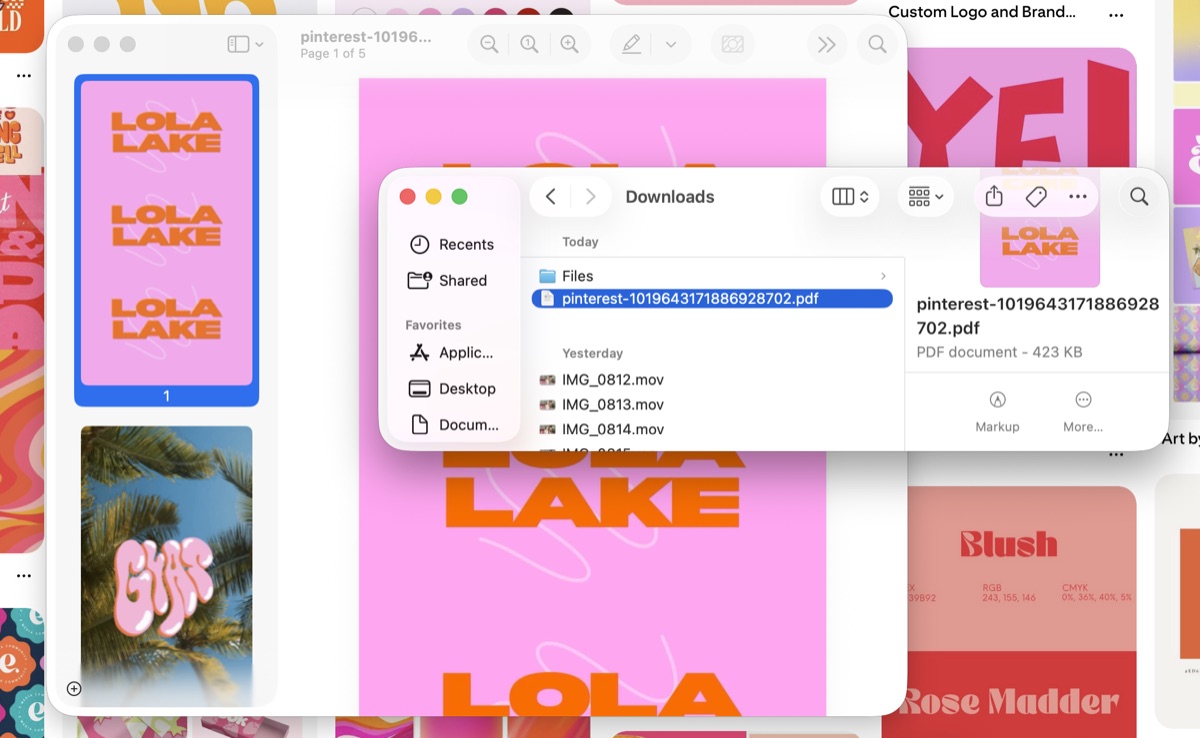This screenshot has width=1200, height=738.
Task: Select IMG_0813.mov in Finder
Action: tap(712, 405)
